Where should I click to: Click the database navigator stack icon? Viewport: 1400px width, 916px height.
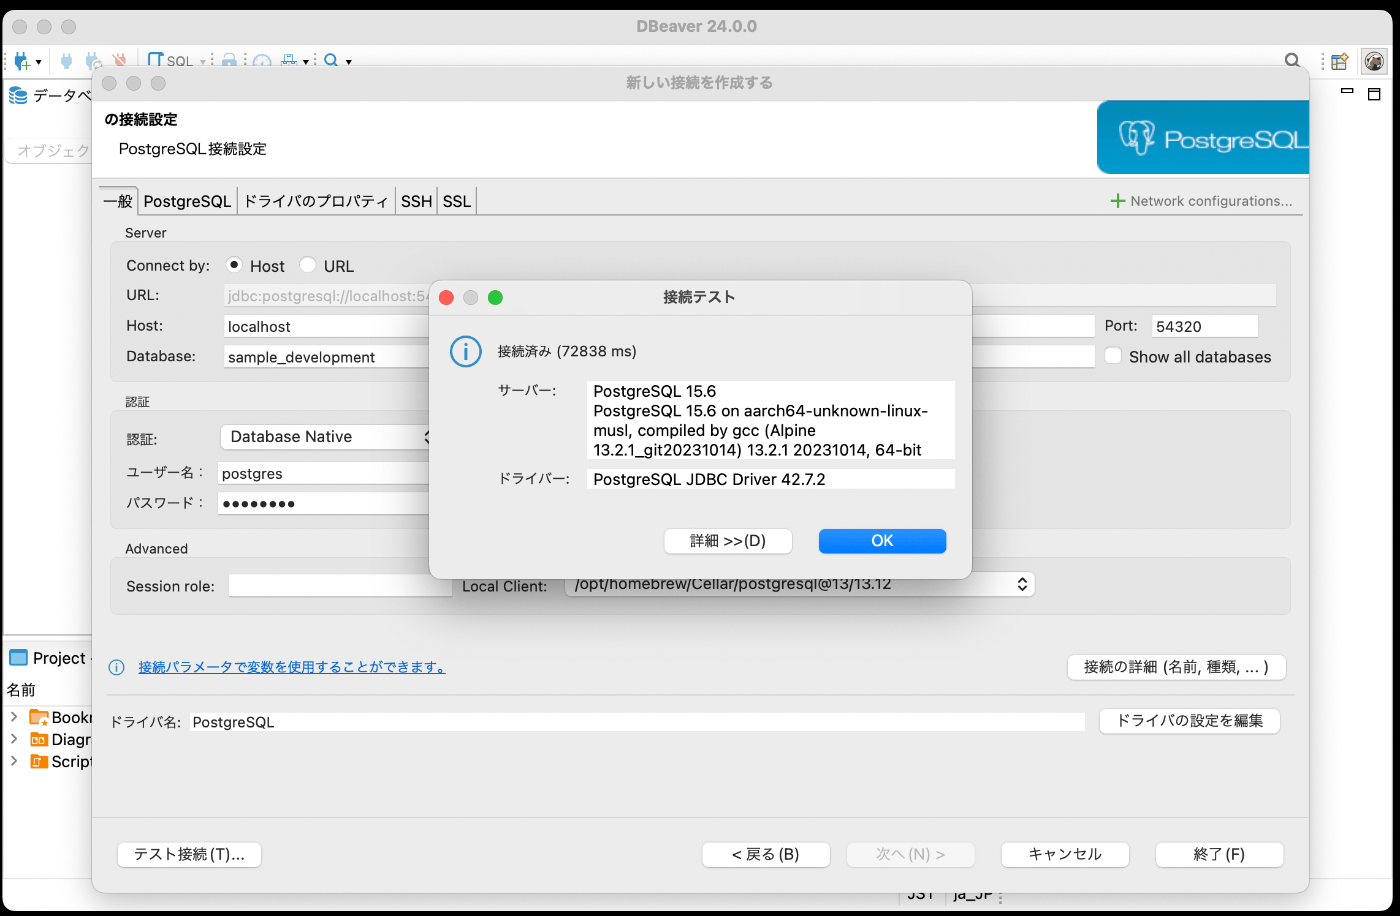pos(18,95)
